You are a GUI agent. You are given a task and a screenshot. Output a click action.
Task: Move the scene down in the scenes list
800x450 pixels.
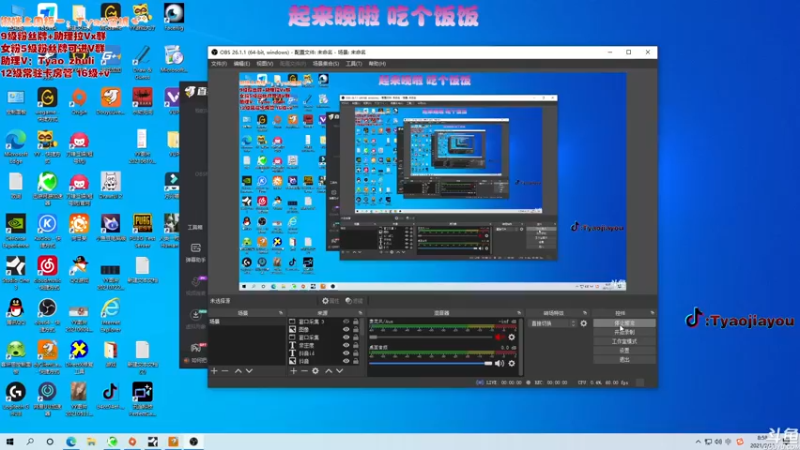[x=249, y=371]
